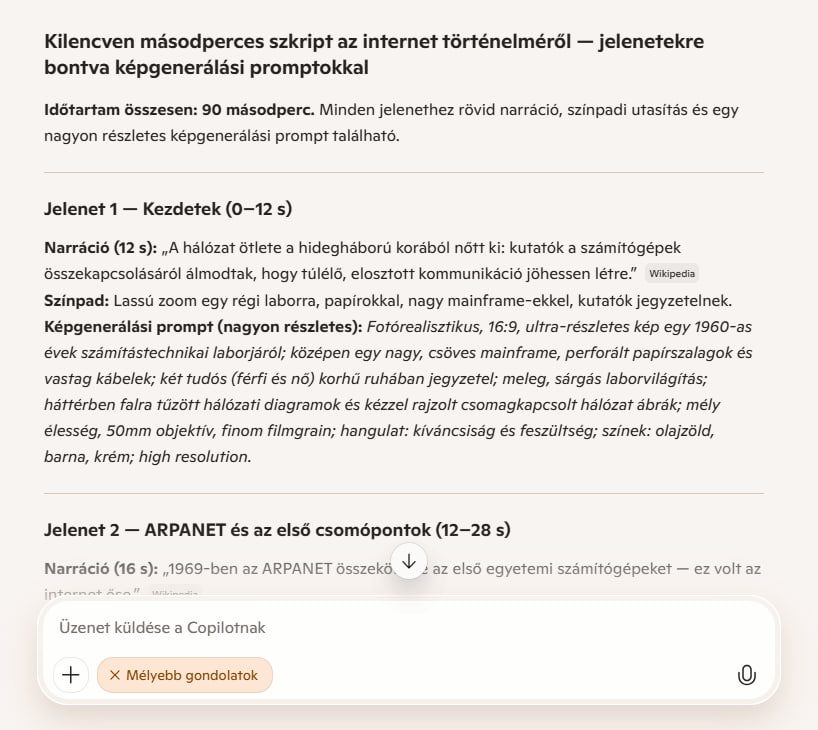Open the Wikipedia citation in Jelenet 1
The height and width of the screenshot is (730, 818).
tap(671, 273)
